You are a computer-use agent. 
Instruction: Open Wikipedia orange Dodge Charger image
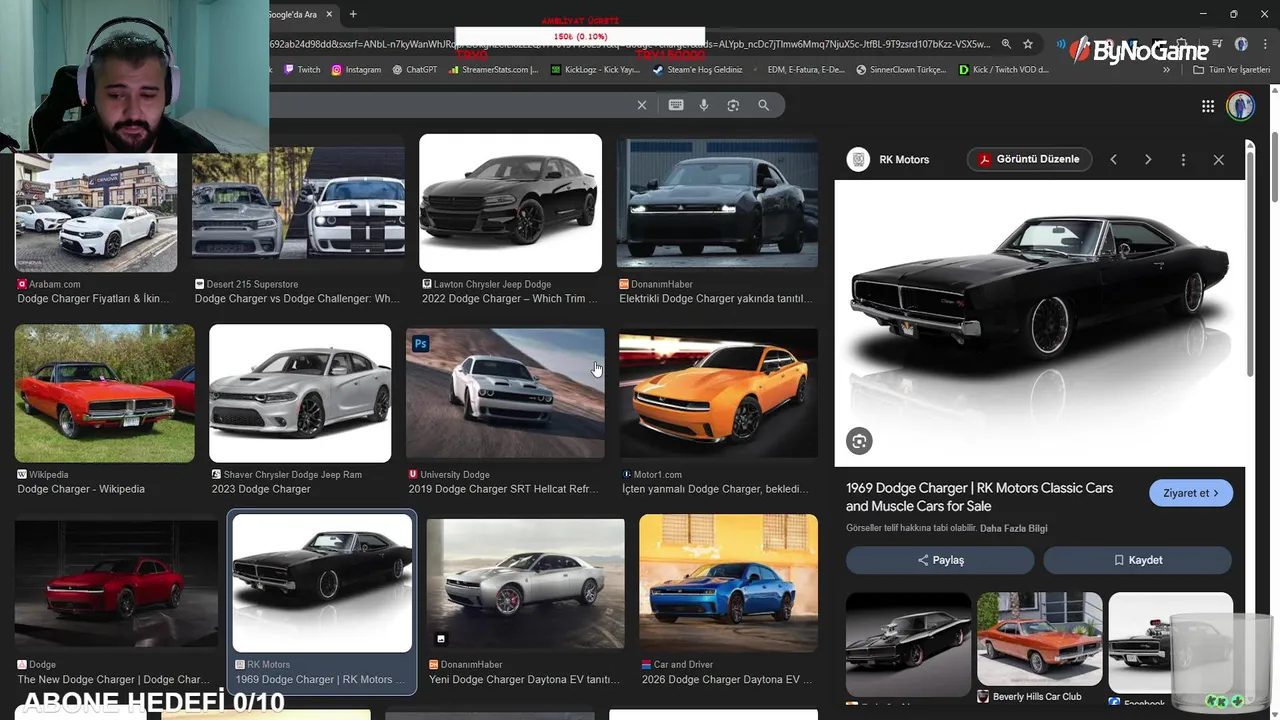coord(105,393)
